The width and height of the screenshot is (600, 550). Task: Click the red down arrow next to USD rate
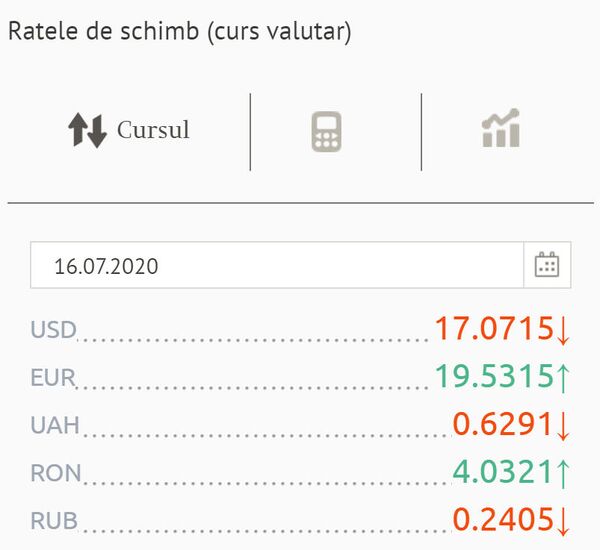[563, 330]
